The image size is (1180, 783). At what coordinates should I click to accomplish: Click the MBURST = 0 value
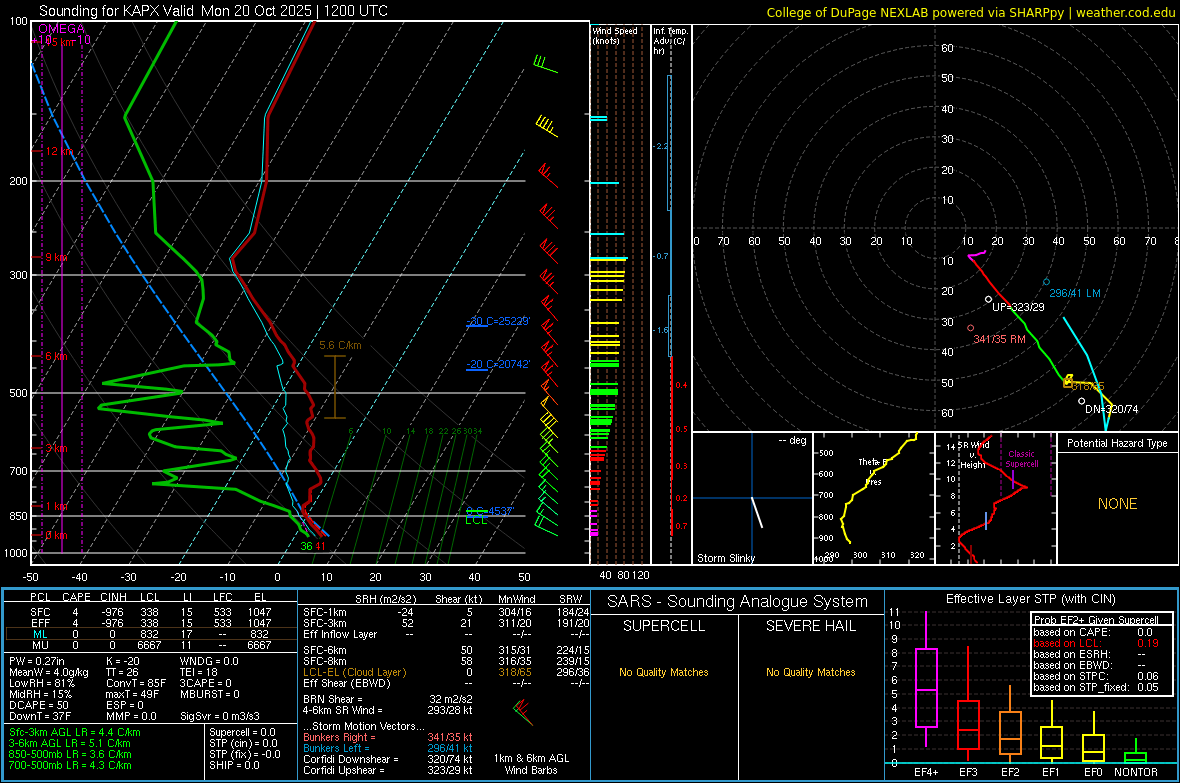tap(210, 694)
